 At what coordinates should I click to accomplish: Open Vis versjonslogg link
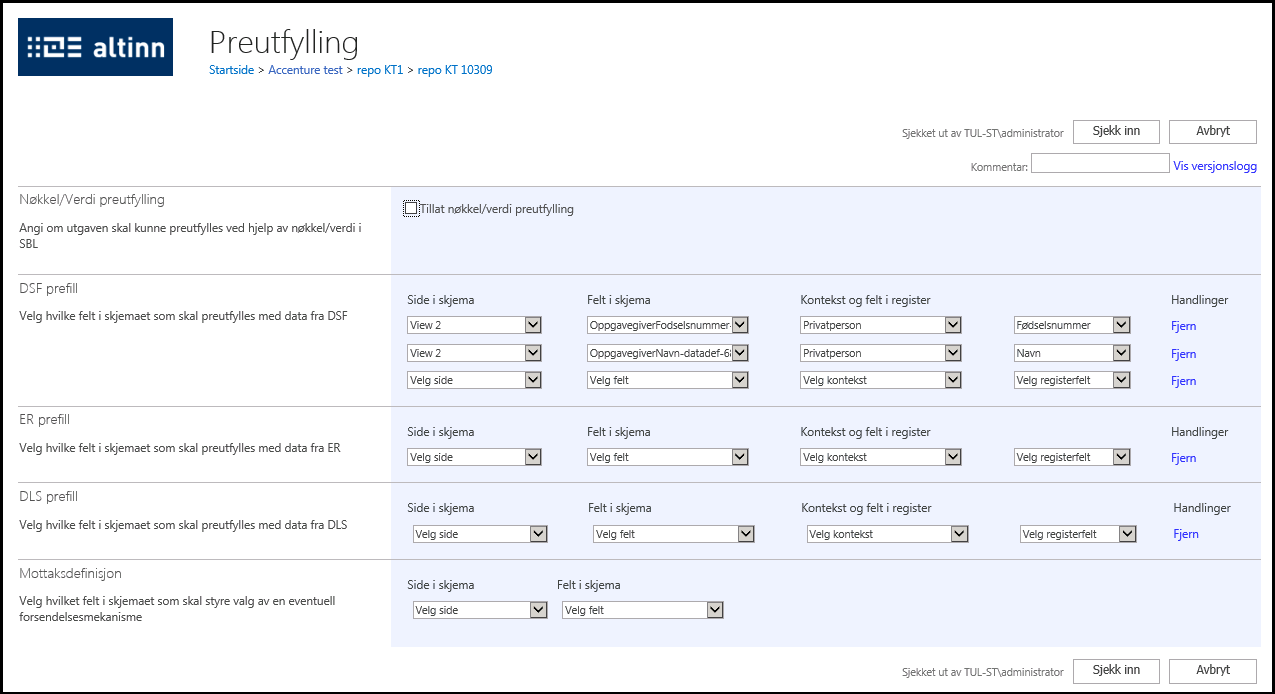click(x=1215, y=166)
